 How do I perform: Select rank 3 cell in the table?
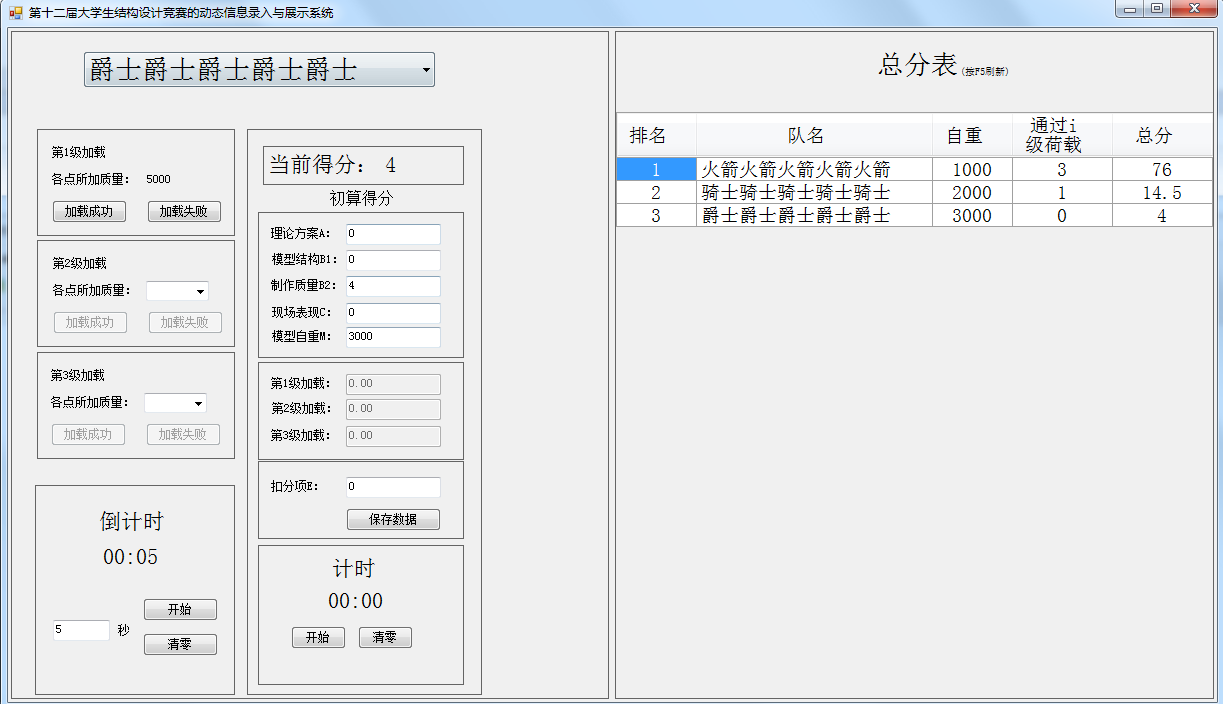point(656,215)
